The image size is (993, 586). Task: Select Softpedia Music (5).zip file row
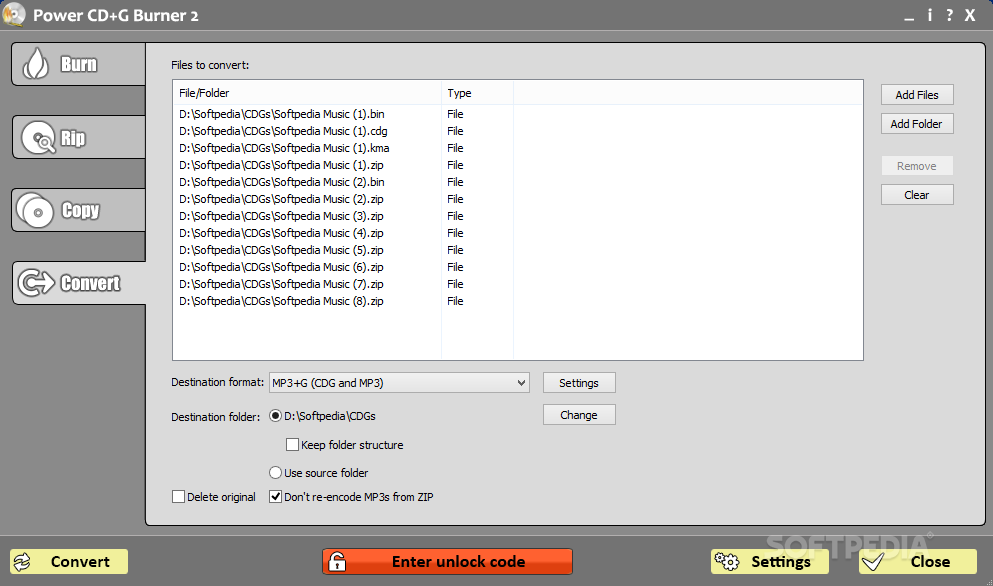point(517,250)
